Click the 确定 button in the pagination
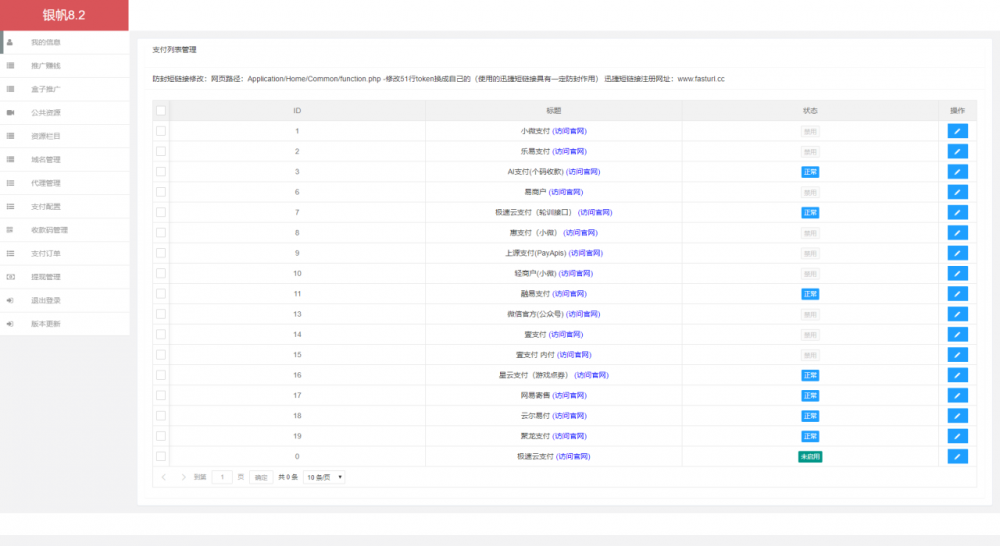Viewport: 1000px width, 546px height. tap(261, 477)
